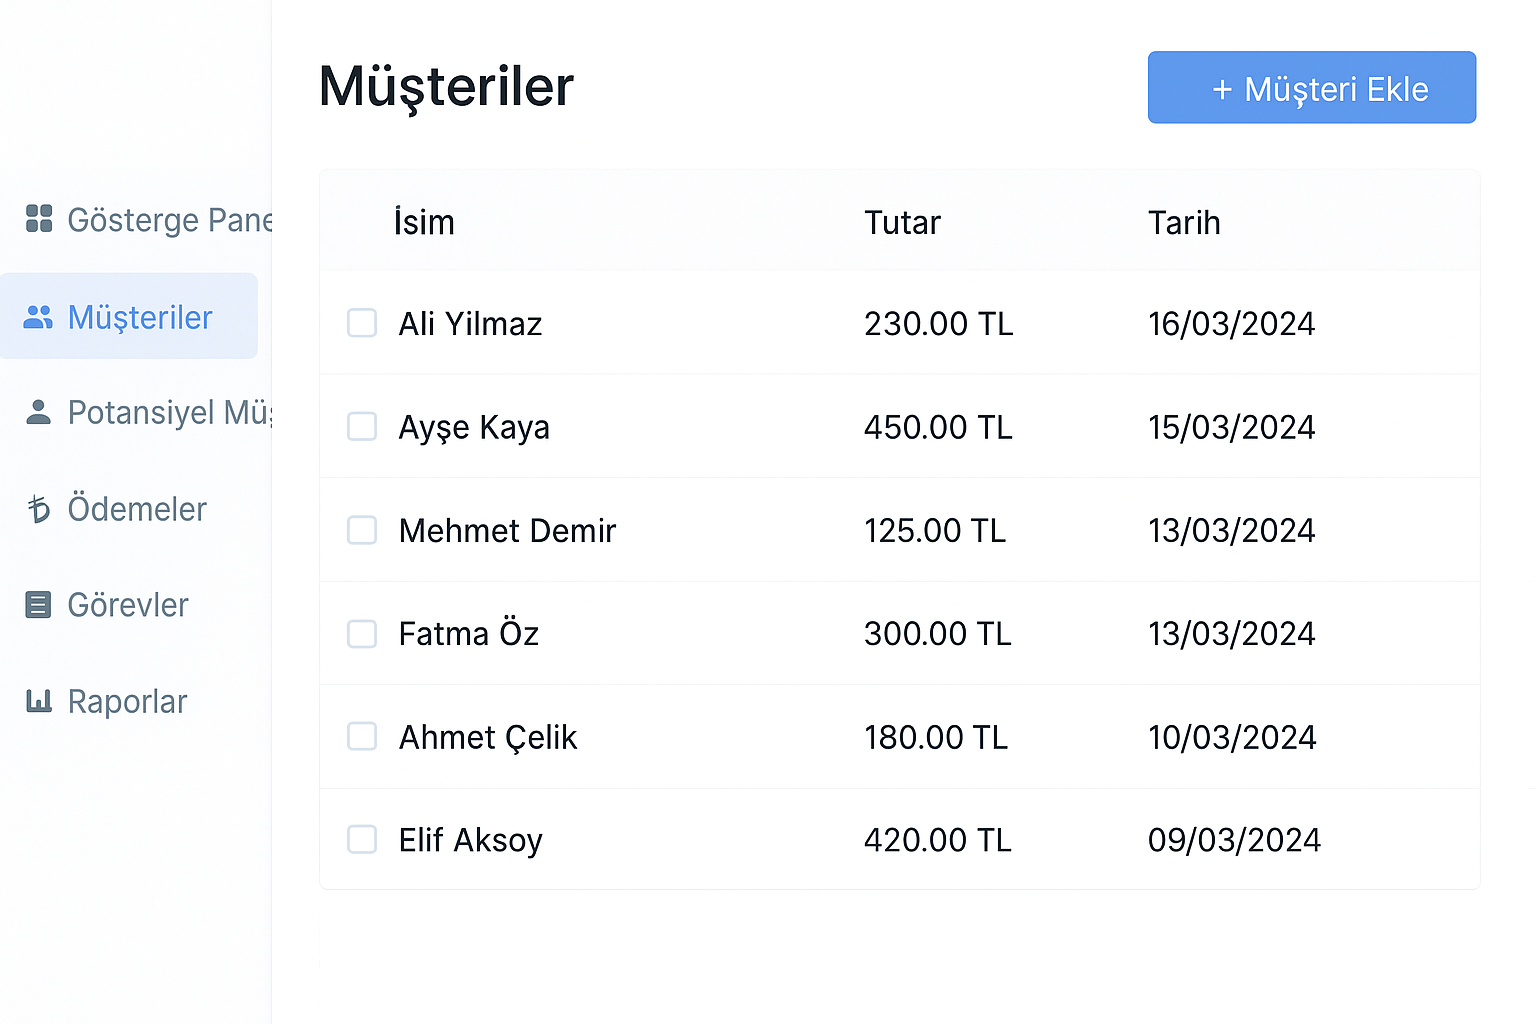
Task: Open the Elif Aksoy customer name
Action: tap(470, 840)
